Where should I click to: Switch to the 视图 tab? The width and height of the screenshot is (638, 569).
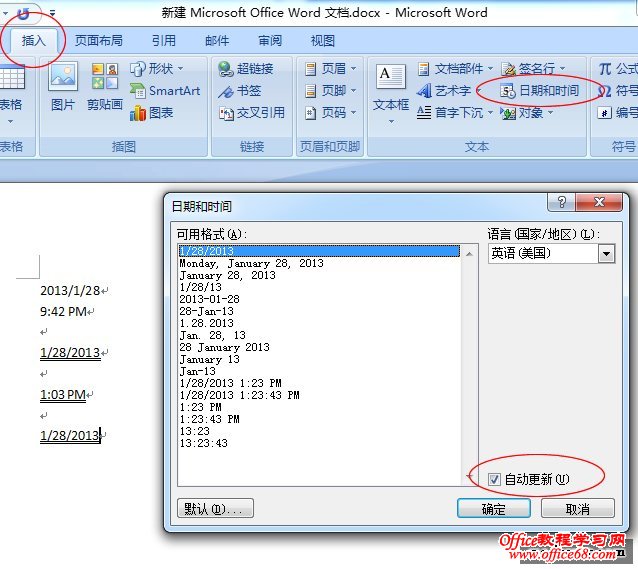point(323,40)
